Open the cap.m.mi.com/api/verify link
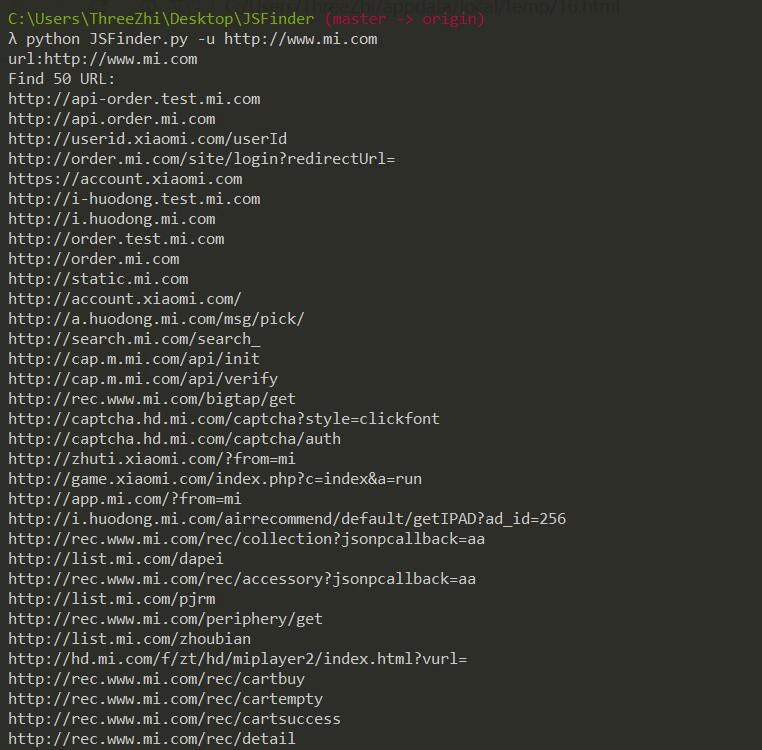This screenshot has width=762, height=750. point(143,379)
